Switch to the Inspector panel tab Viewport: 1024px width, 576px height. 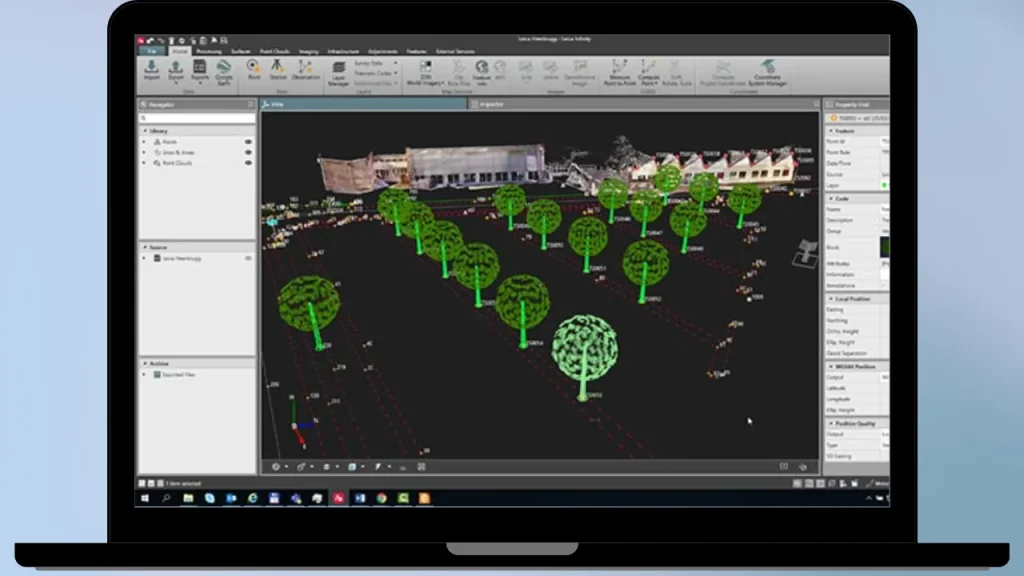(492, 104)
